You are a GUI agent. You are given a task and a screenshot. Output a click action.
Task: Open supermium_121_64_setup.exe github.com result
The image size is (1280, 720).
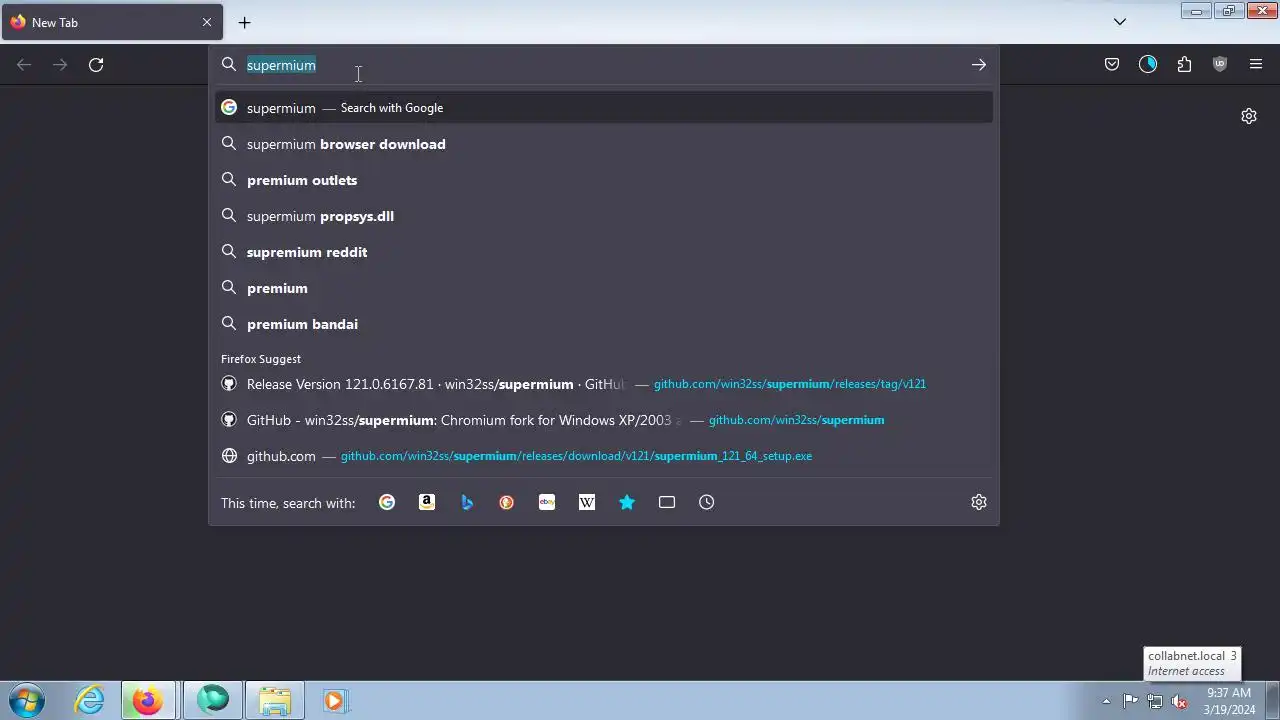(x=604, y=456)
